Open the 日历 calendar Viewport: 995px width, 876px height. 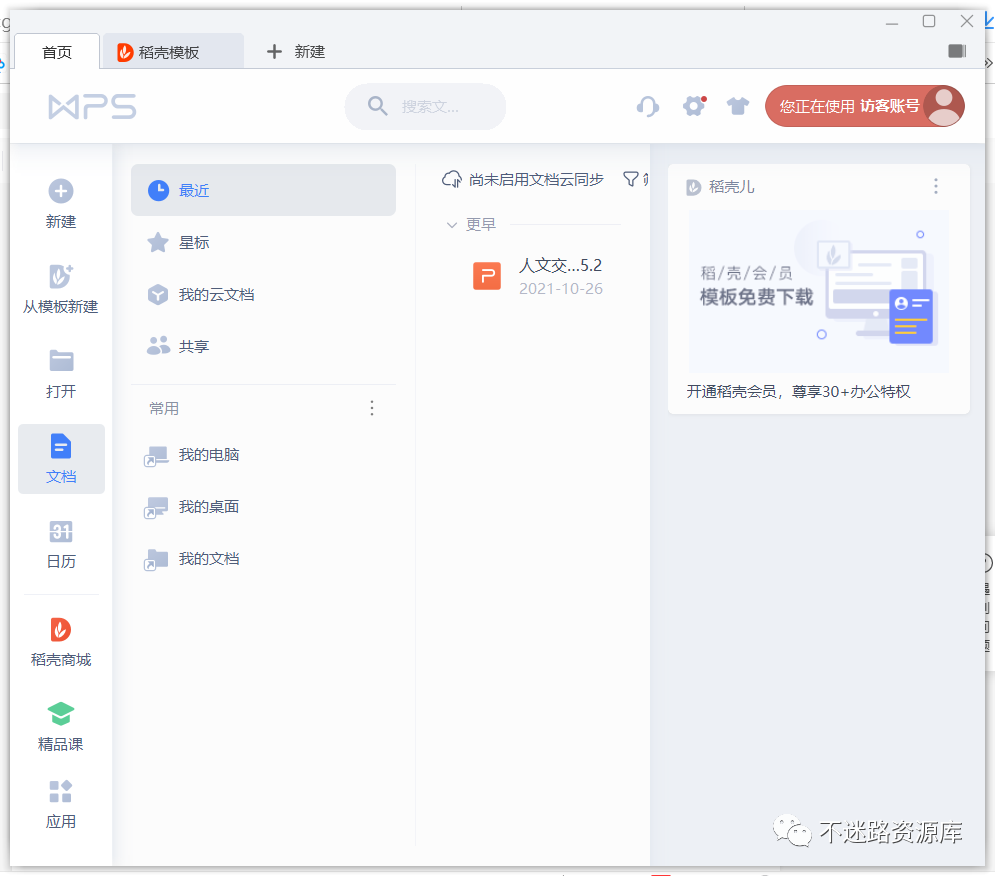tap(61, 545)
